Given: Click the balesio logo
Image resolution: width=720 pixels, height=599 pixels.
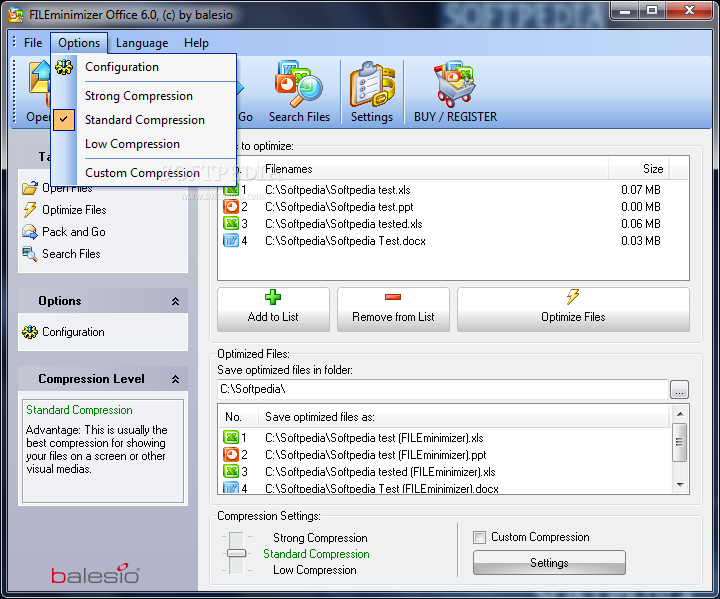Looking at the screenshot, I should coord(95,574).
